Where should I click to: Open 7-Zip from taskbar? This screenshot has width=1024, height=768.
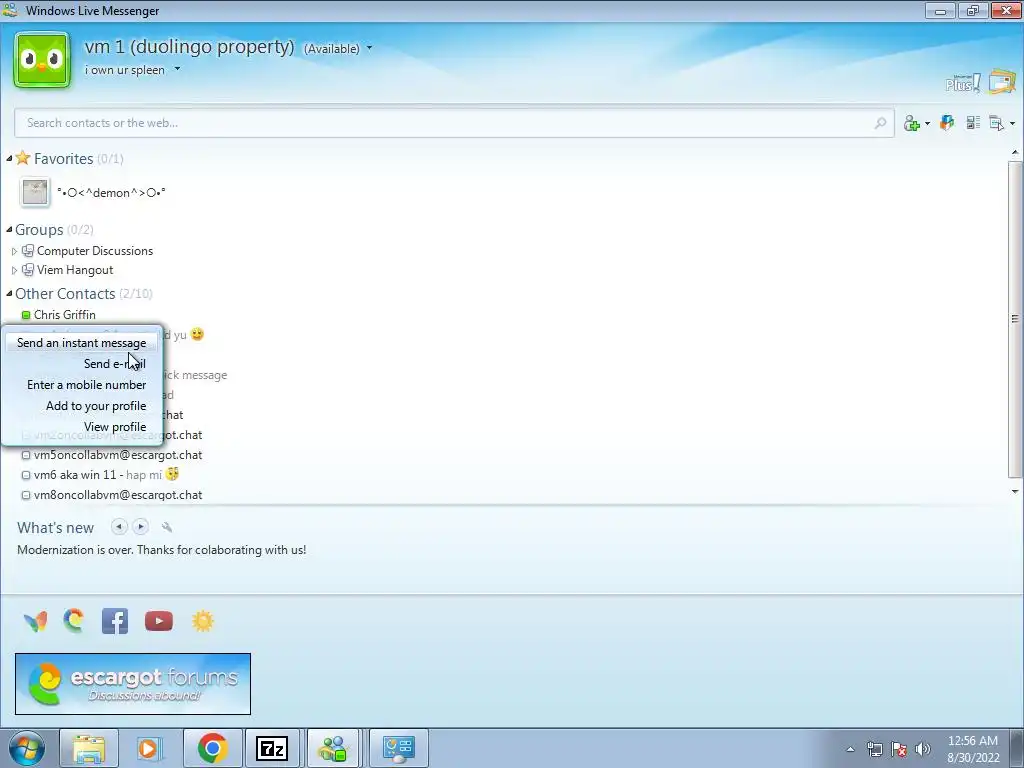coord(272,748)
